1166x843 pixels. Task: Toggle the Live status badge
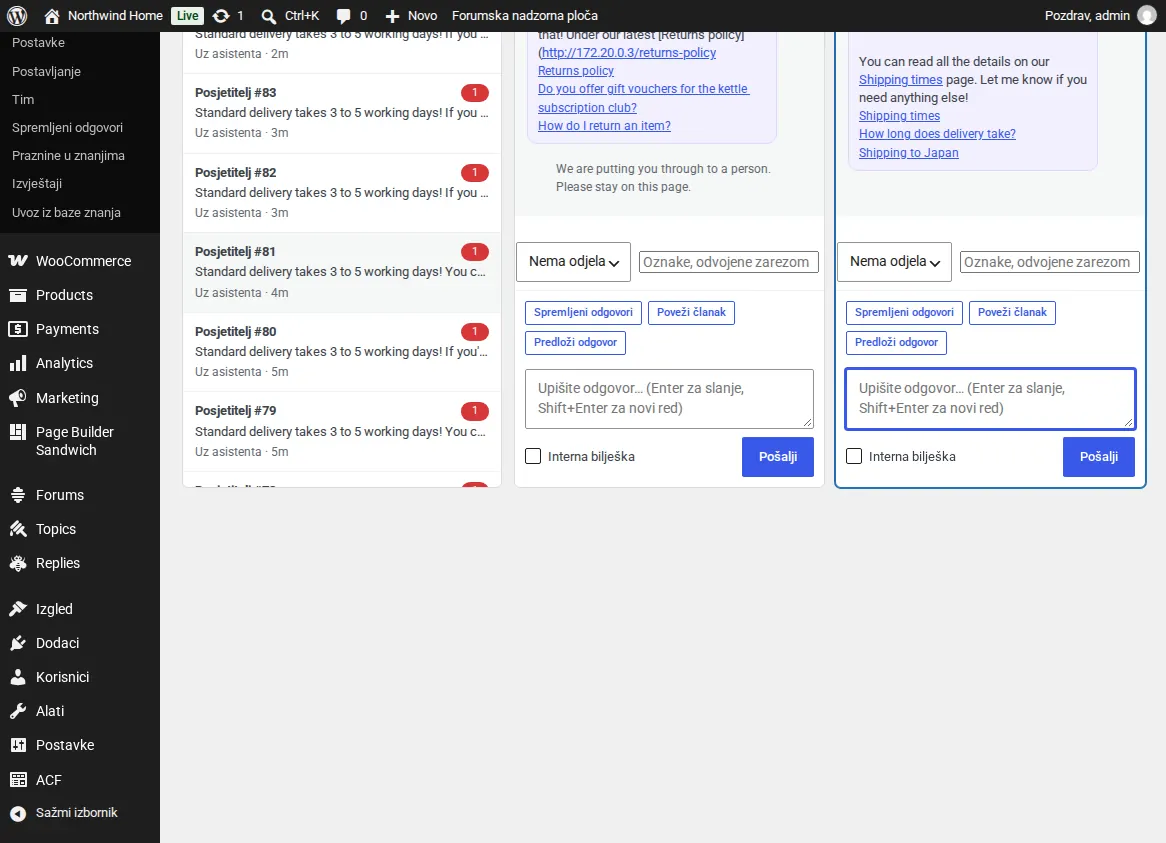[187, 16]
